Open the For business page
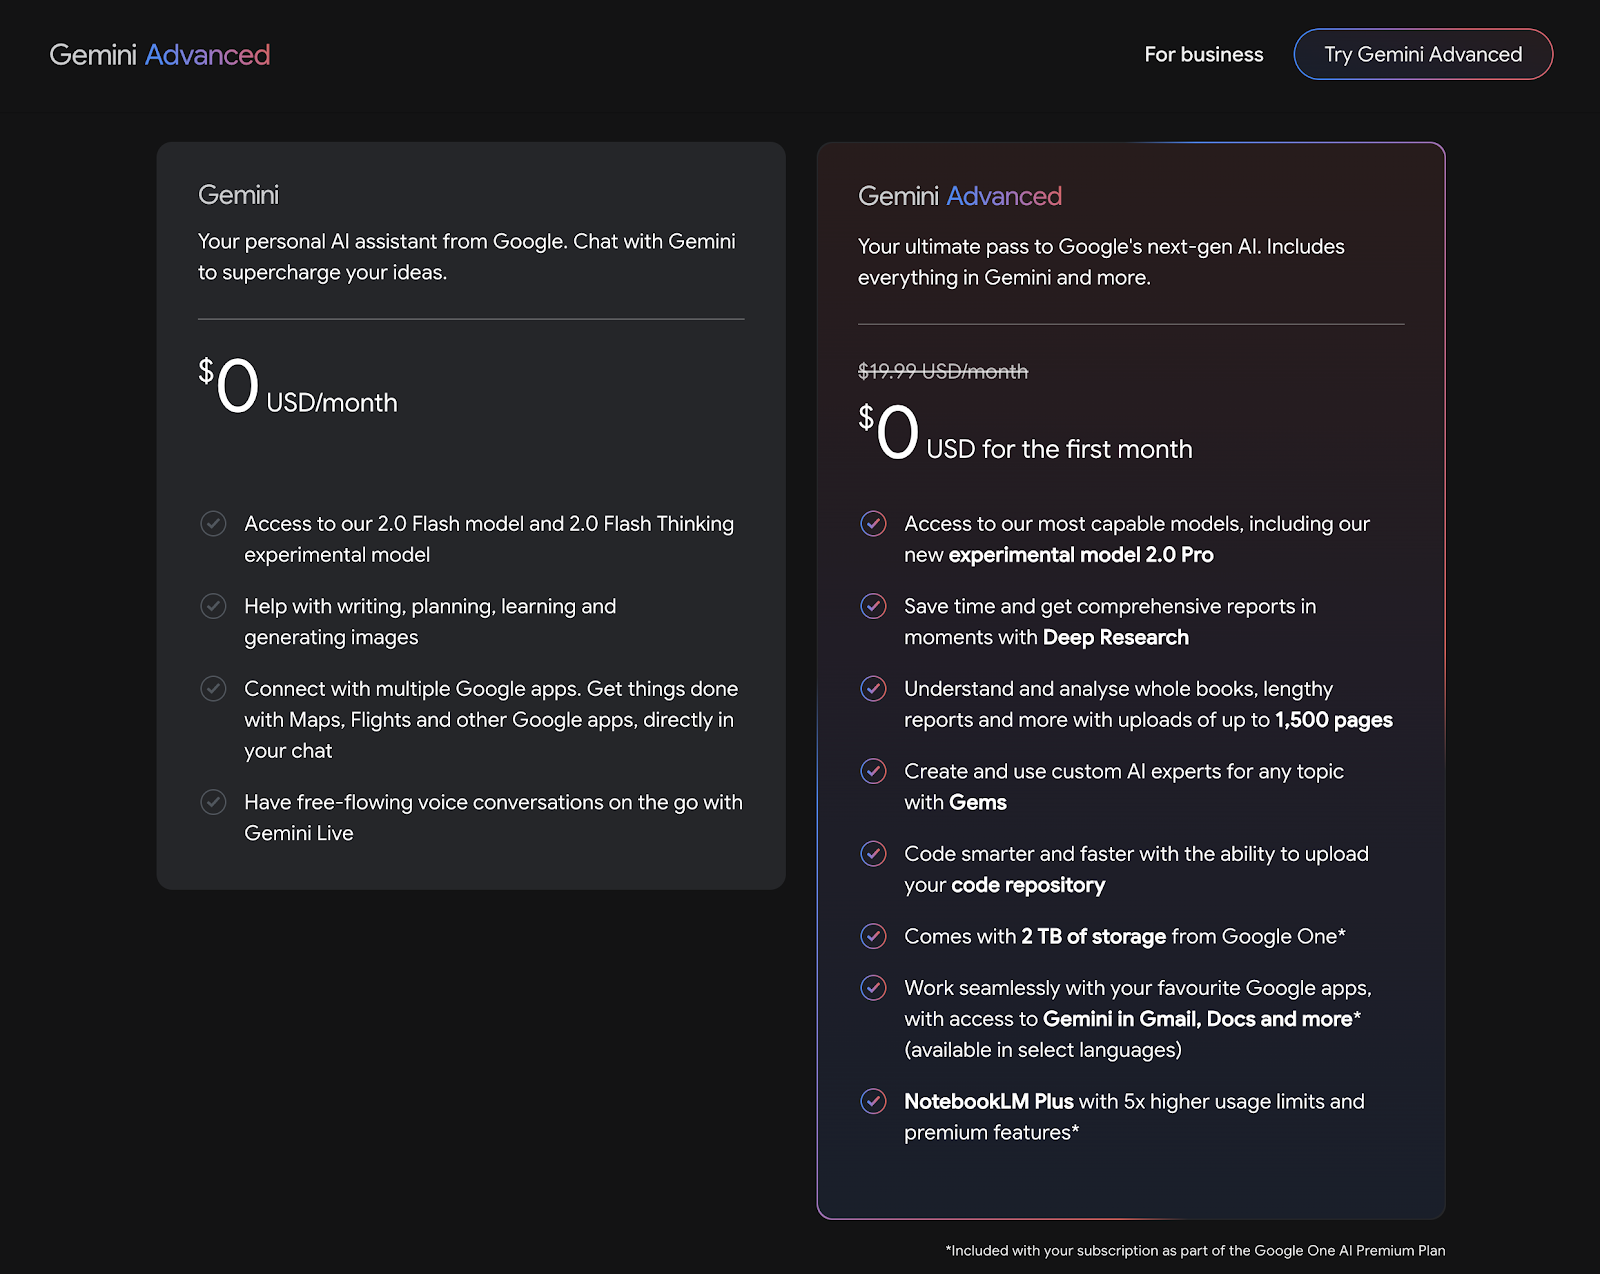This screenshot has width=1600, height=1274. [x=1203, y=55]
